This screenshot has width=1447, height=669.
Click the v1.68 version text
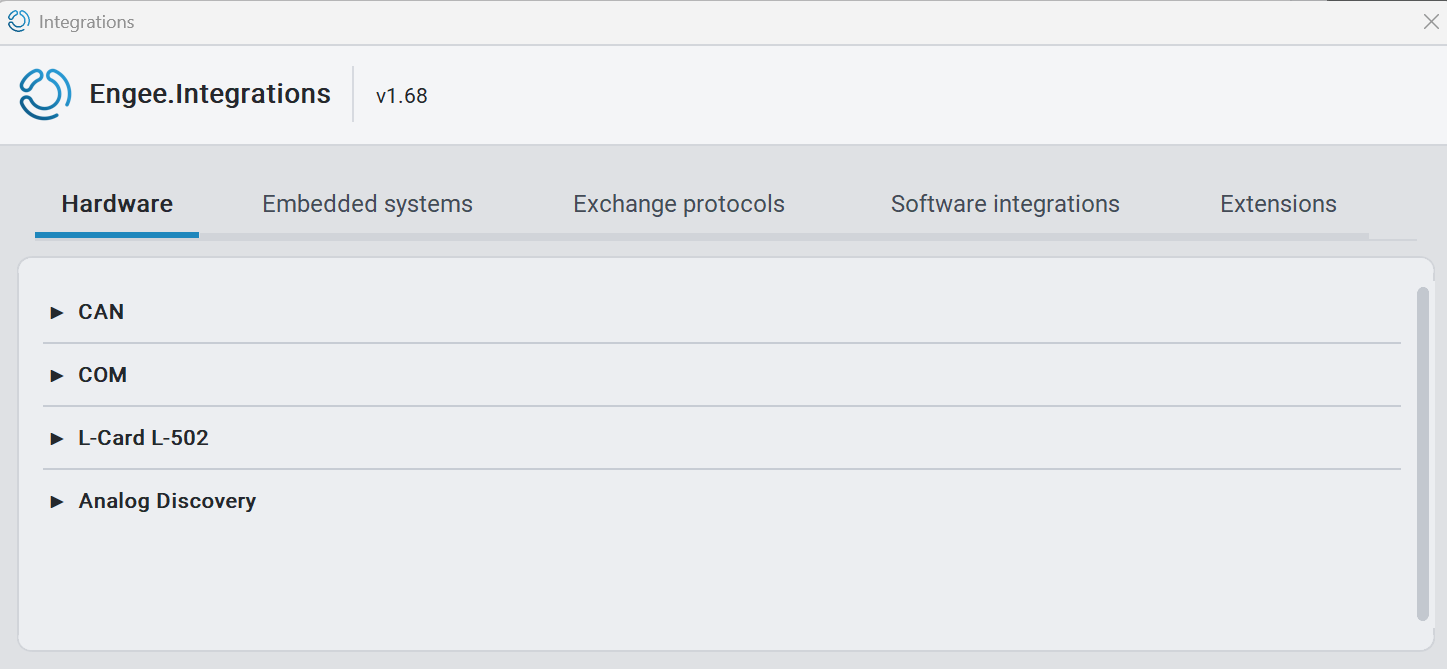click(x=402, y=96)
